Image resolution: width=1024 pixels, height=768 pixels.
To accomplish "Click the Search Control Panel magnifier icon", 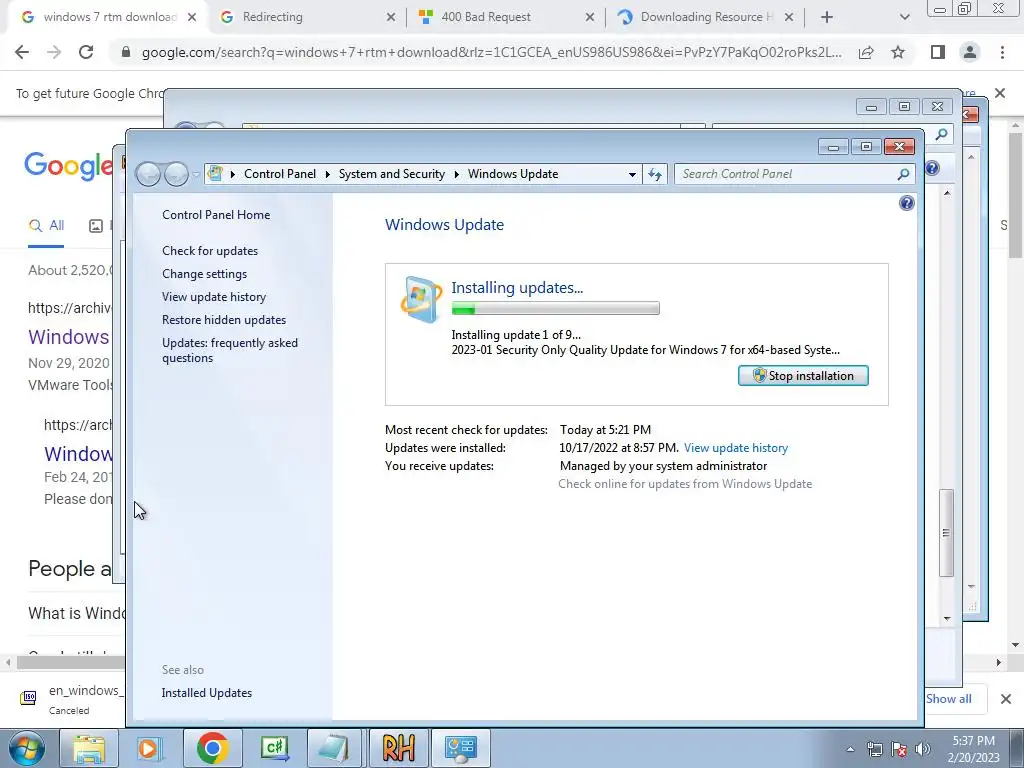I will click(x=903, y=174).
